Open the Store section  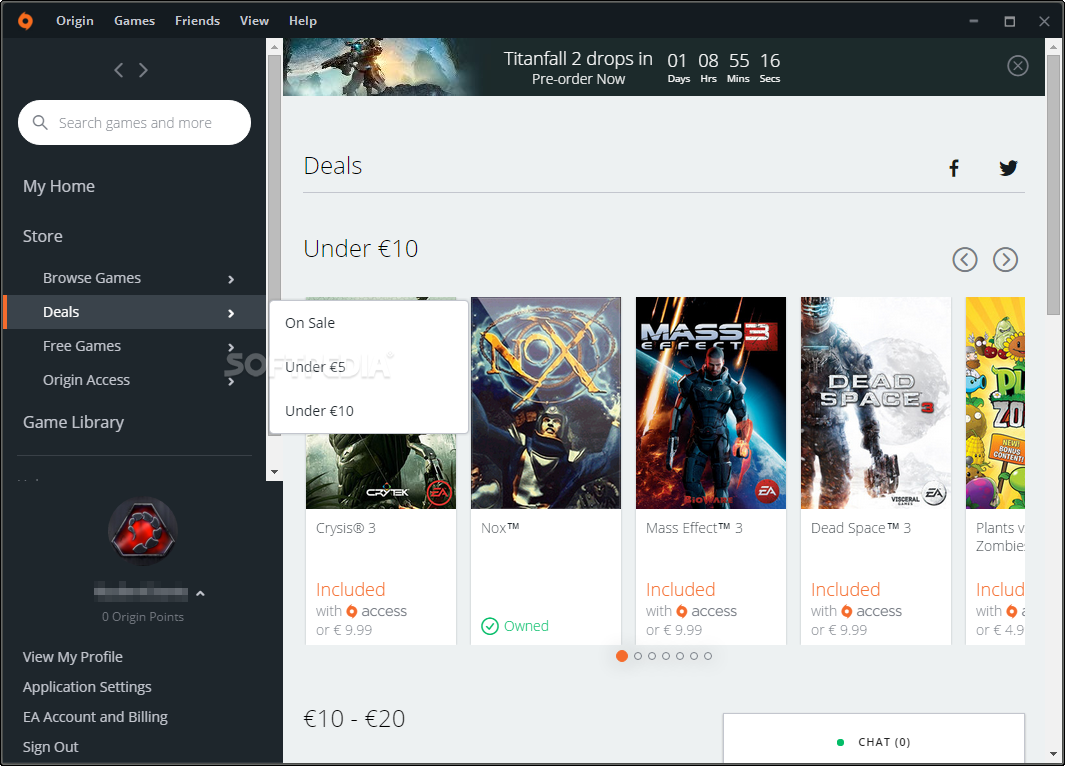[43, 236]
